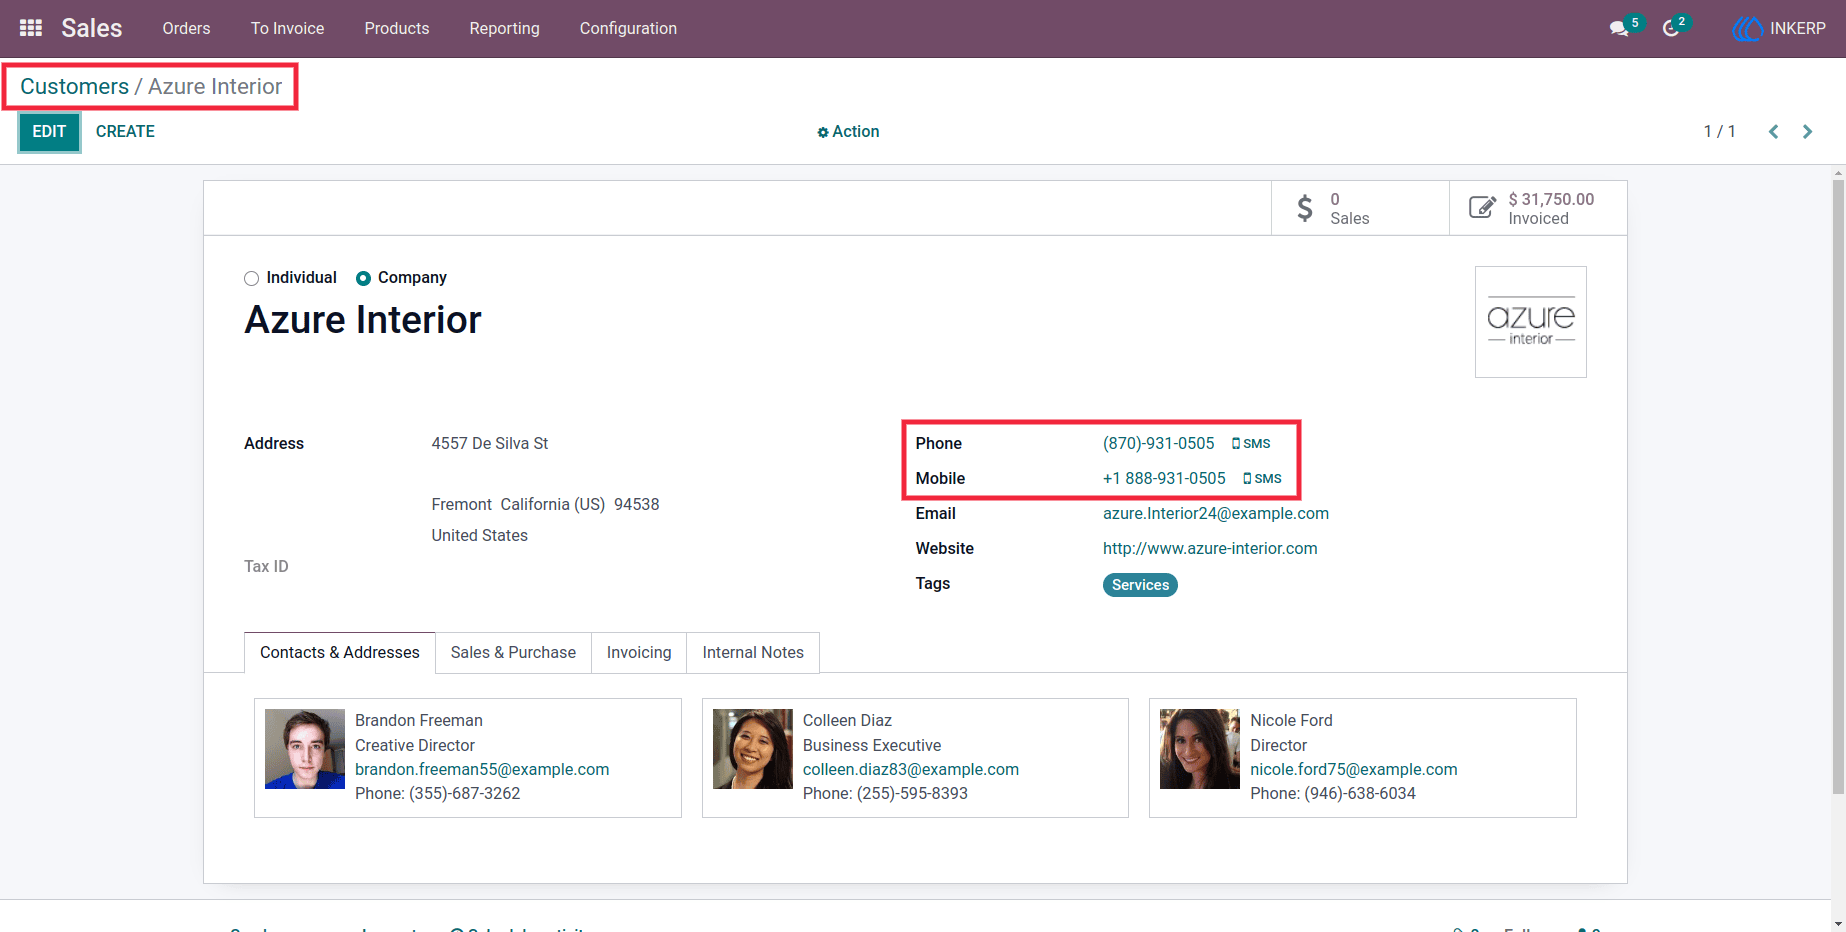Go back to Customers breadcrumb
Screen dimensions: 1846x932
coord(75,87)
